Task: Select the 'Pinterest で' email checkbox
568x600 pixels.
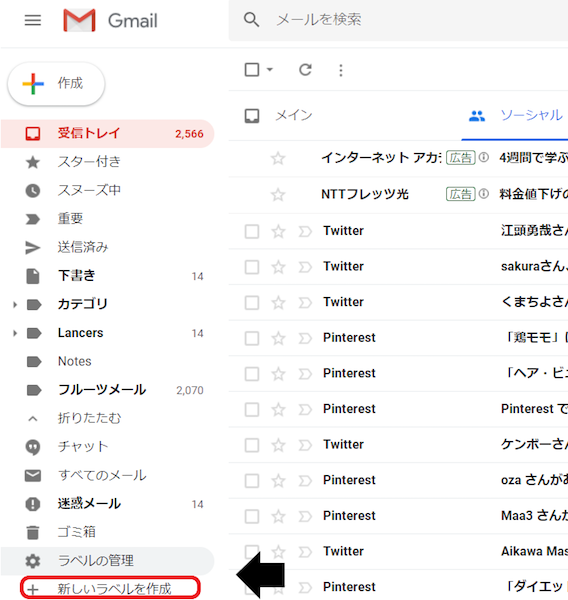Action: pos(252,409)
